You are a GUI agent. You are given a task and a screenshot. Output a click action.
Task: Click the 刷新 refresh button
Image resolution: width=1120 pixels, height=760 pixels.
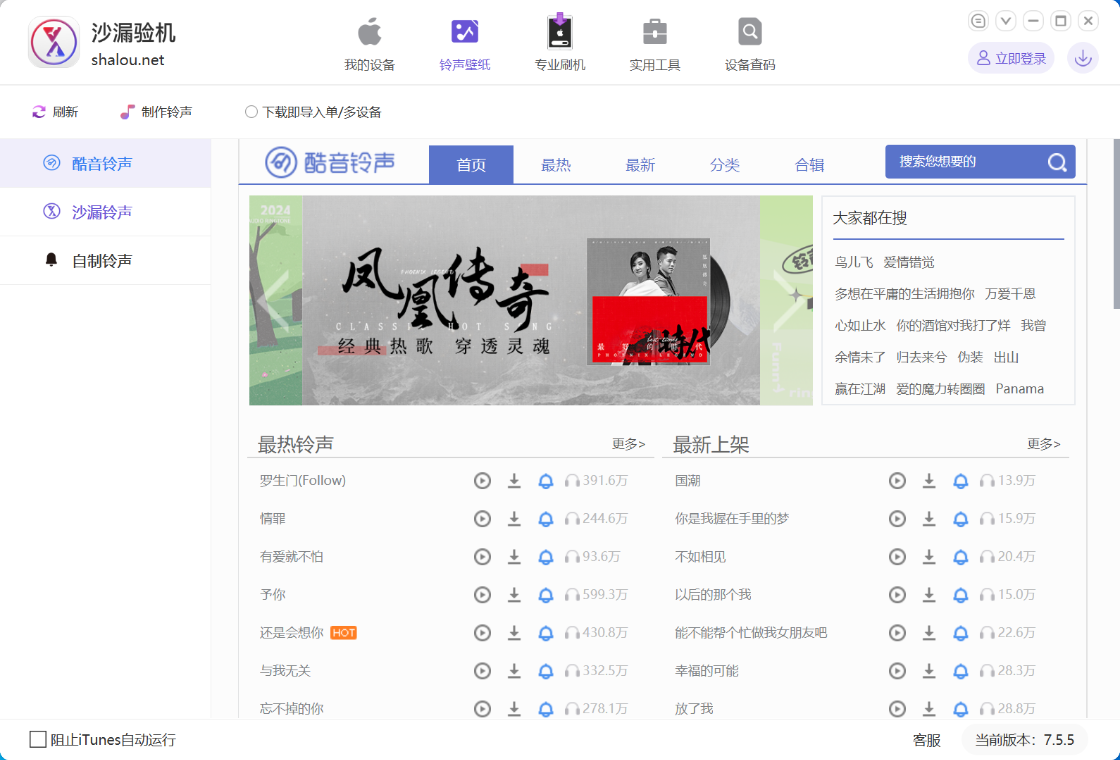55,112
